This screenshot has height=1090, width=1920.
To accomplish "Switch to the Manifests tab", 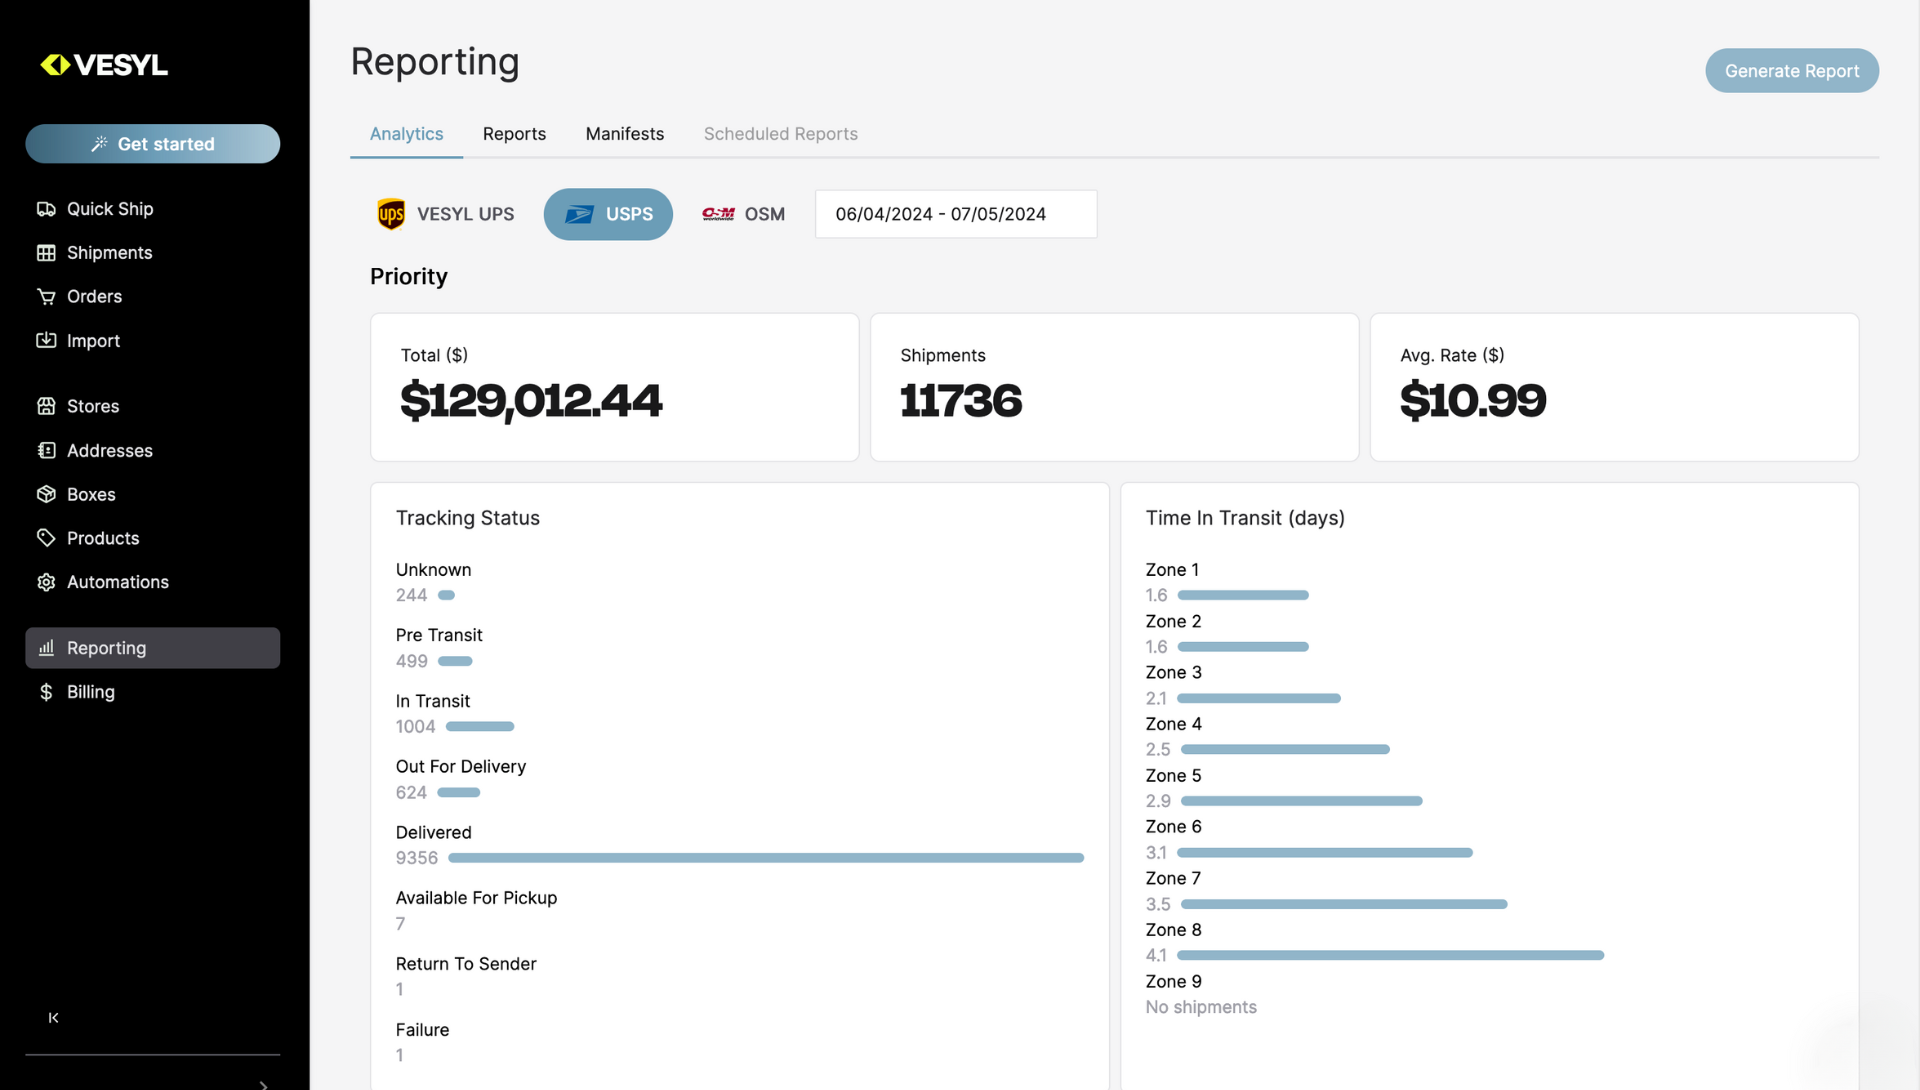I will pyautogui.click(x=624, y=134).
